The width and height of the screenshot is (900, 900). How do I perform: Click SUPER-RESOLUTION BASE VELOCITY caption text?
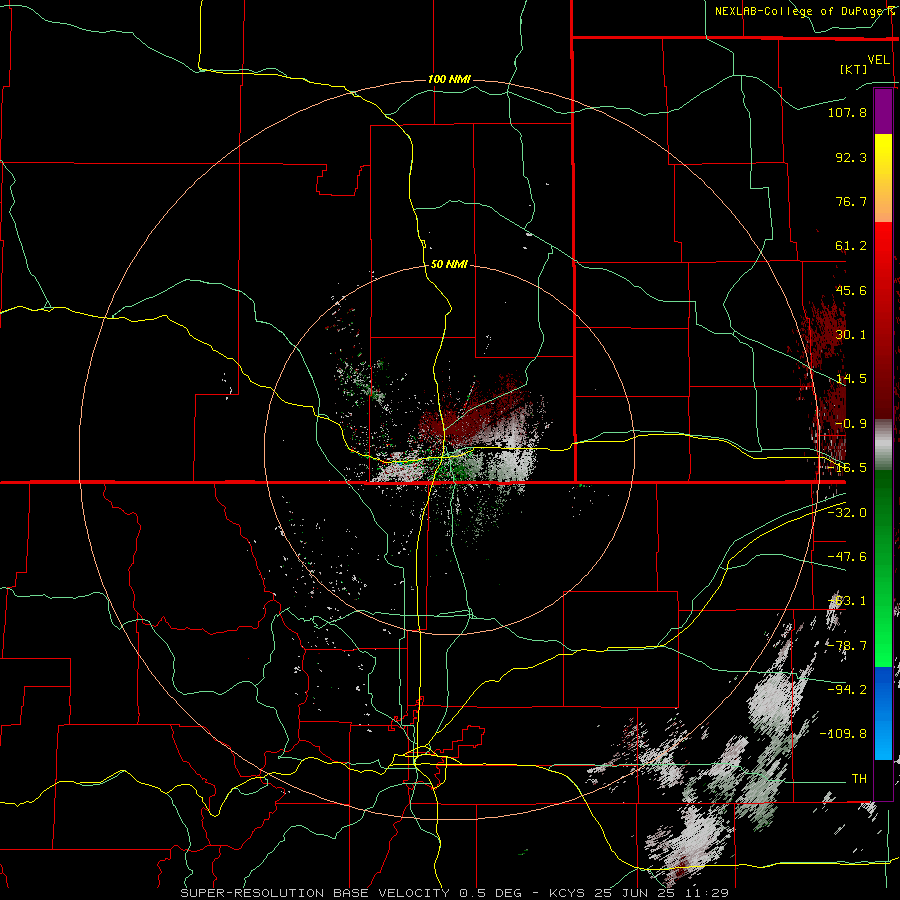[315, 893]
